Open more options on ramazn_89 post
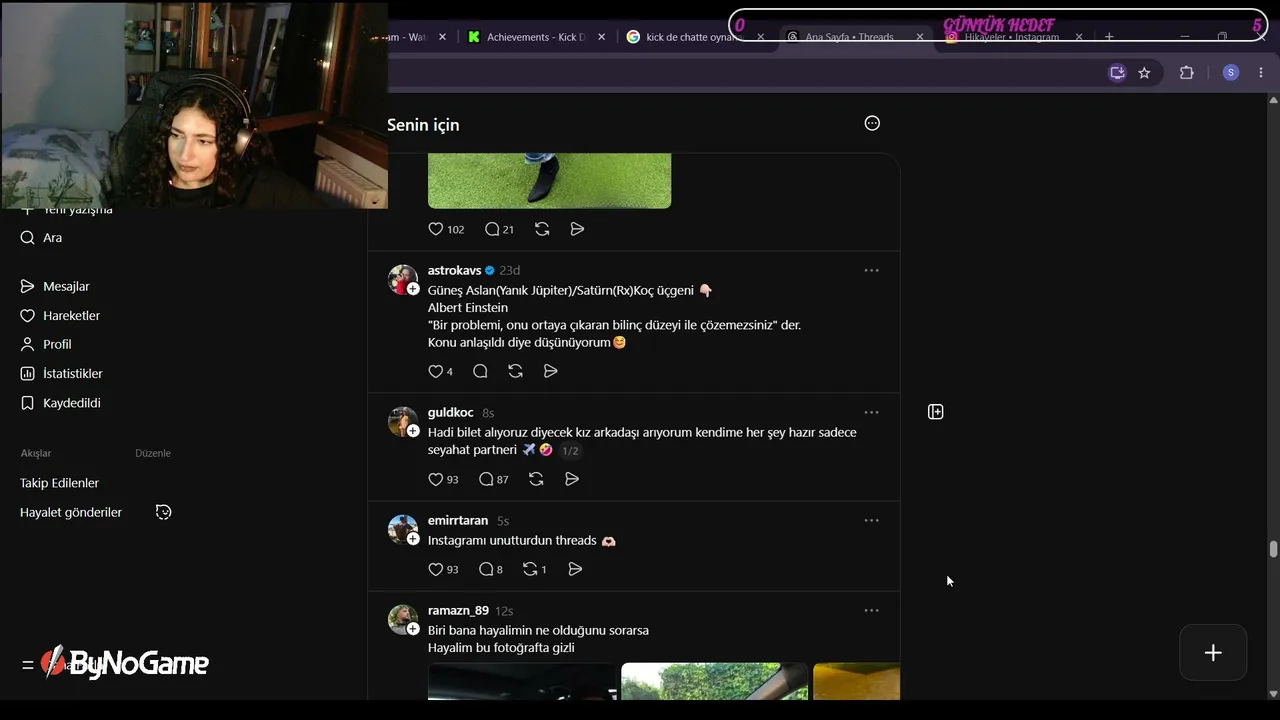 871,610
